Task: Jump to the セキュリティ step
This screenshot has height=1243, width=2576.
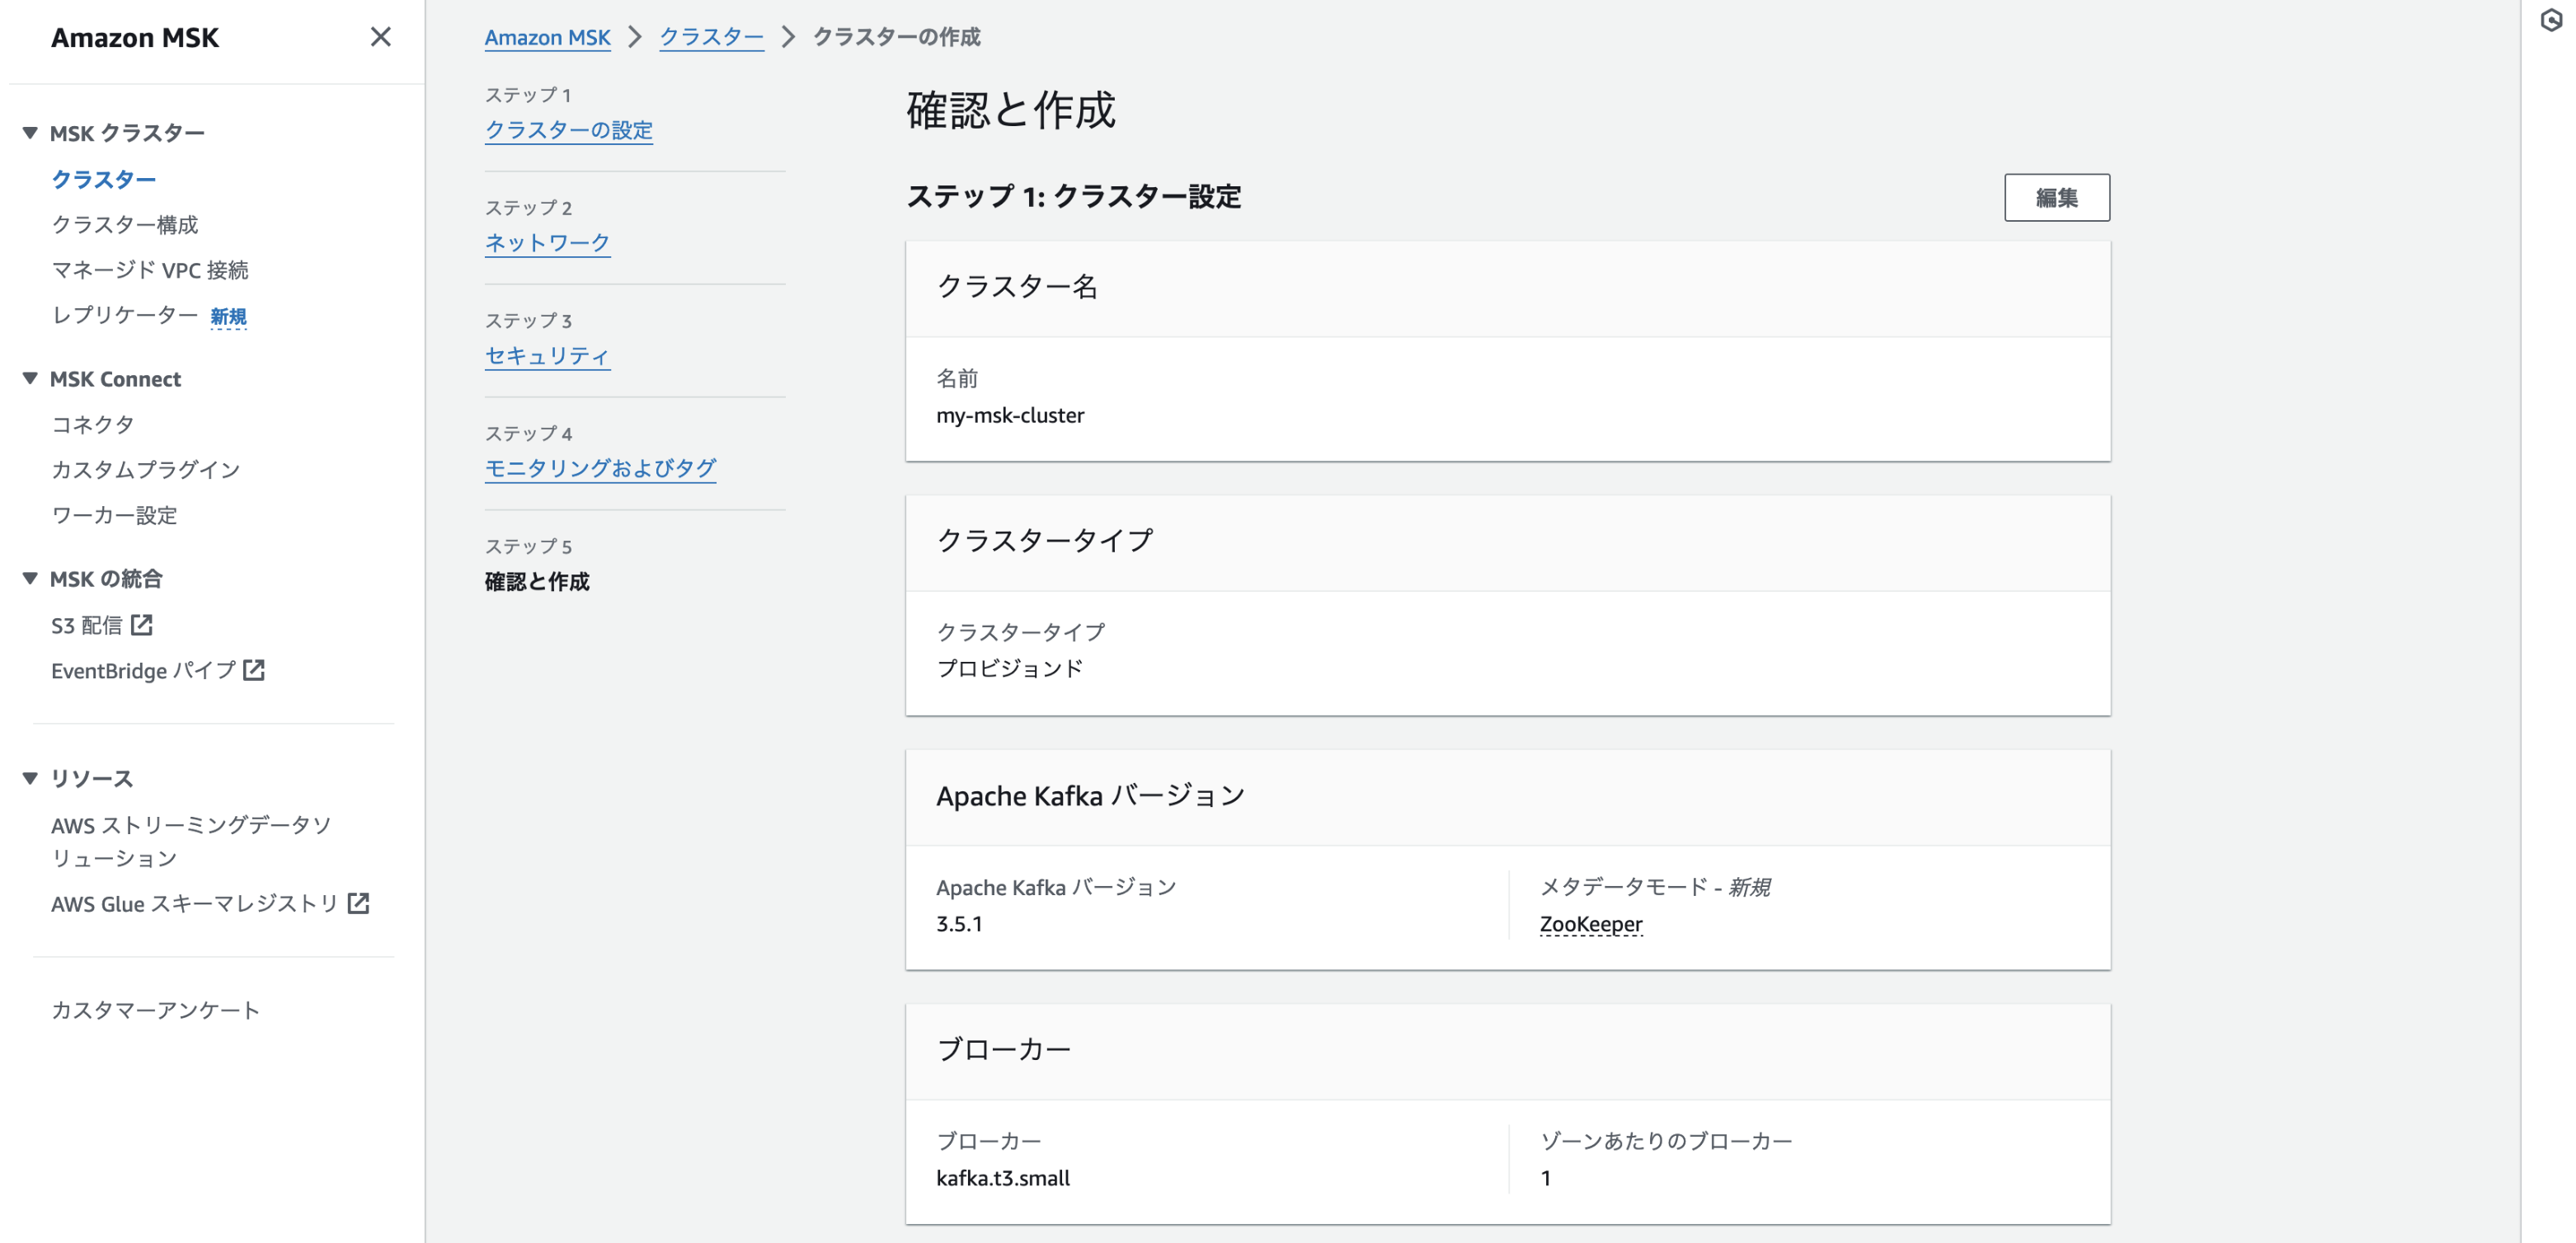Action: pyautogui.click(x=547, y=356)
